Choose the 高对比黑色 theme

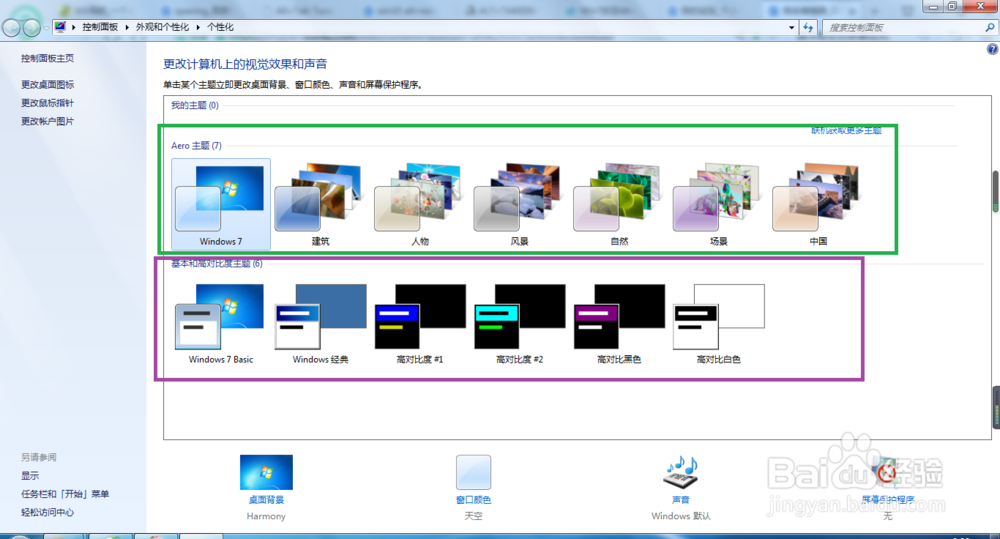(x=619, y=323)
